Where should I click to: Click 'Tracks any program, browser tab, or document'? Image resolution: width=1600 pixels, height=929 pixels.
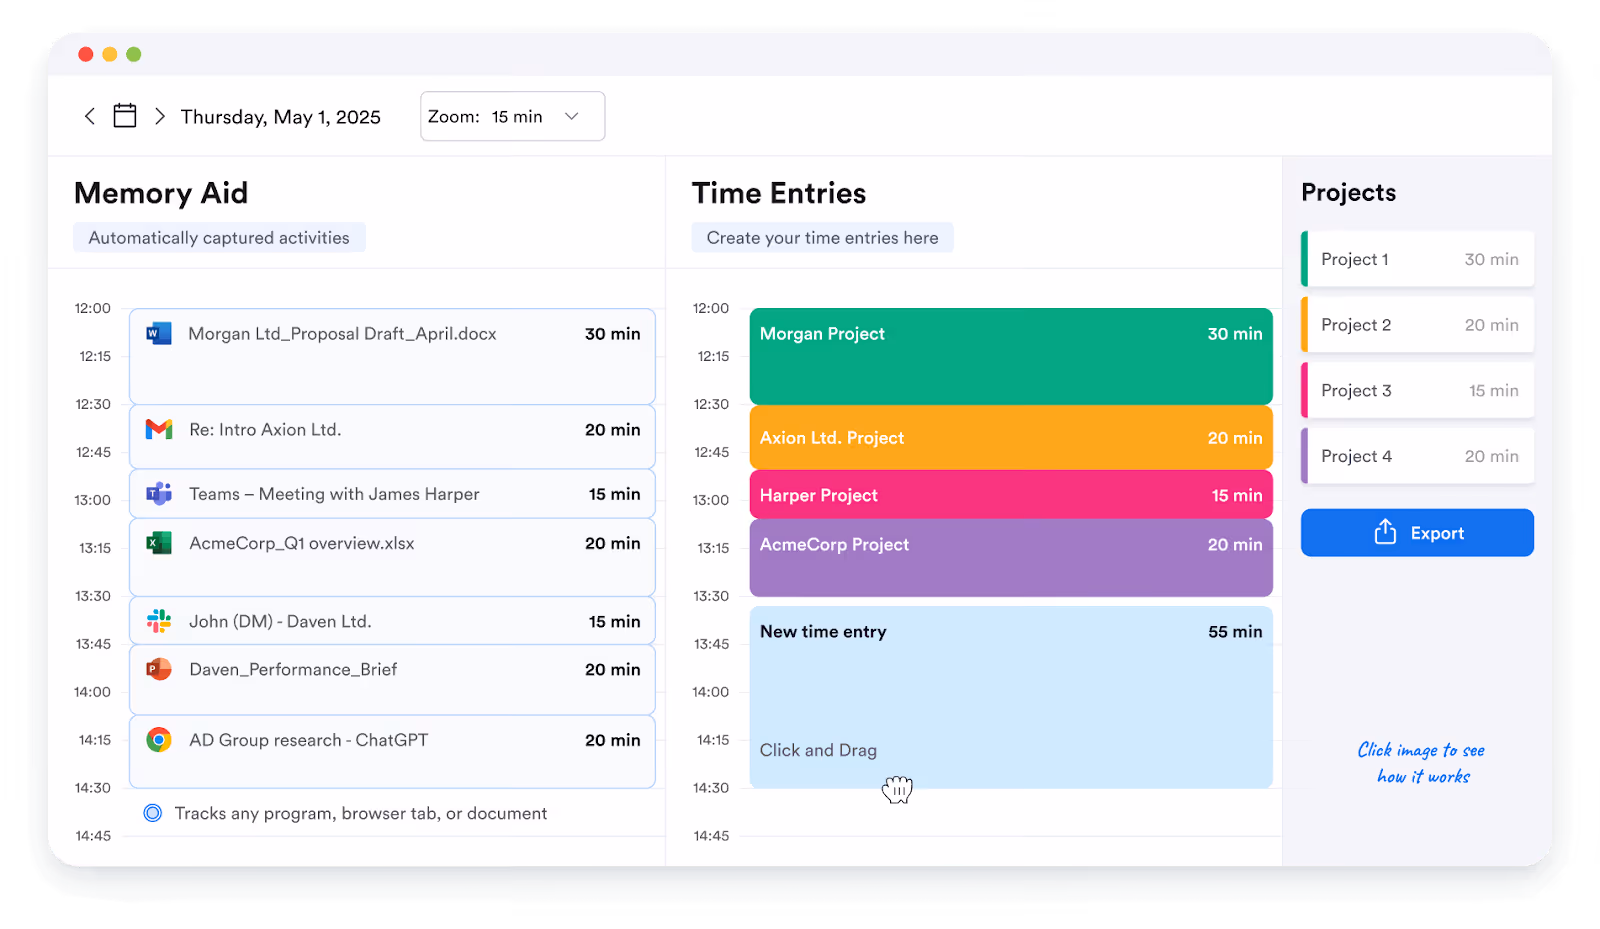[x=361, y=814]
